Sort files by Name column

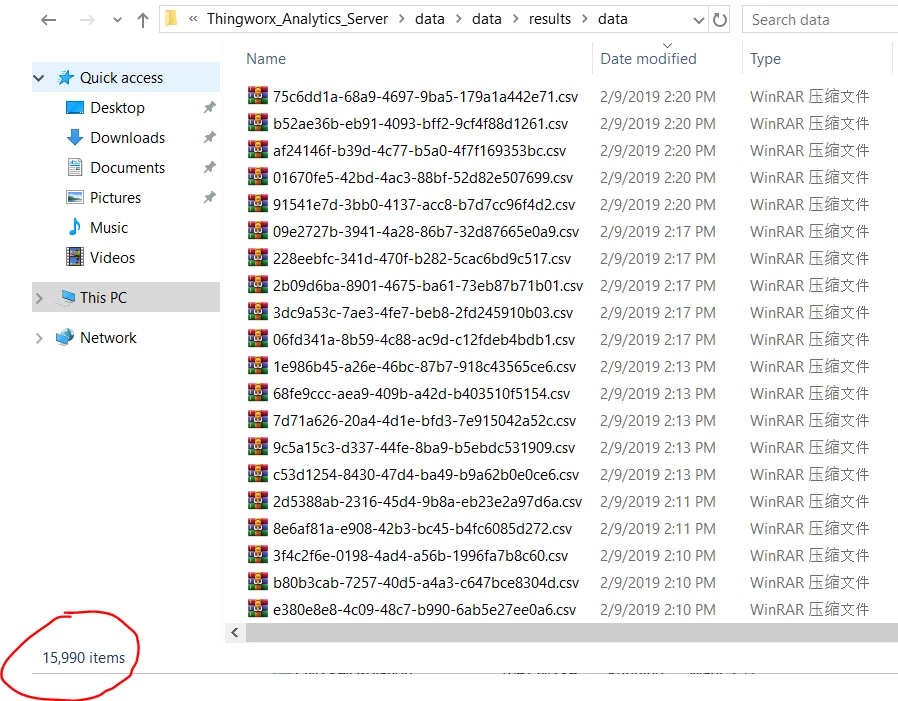266,58
